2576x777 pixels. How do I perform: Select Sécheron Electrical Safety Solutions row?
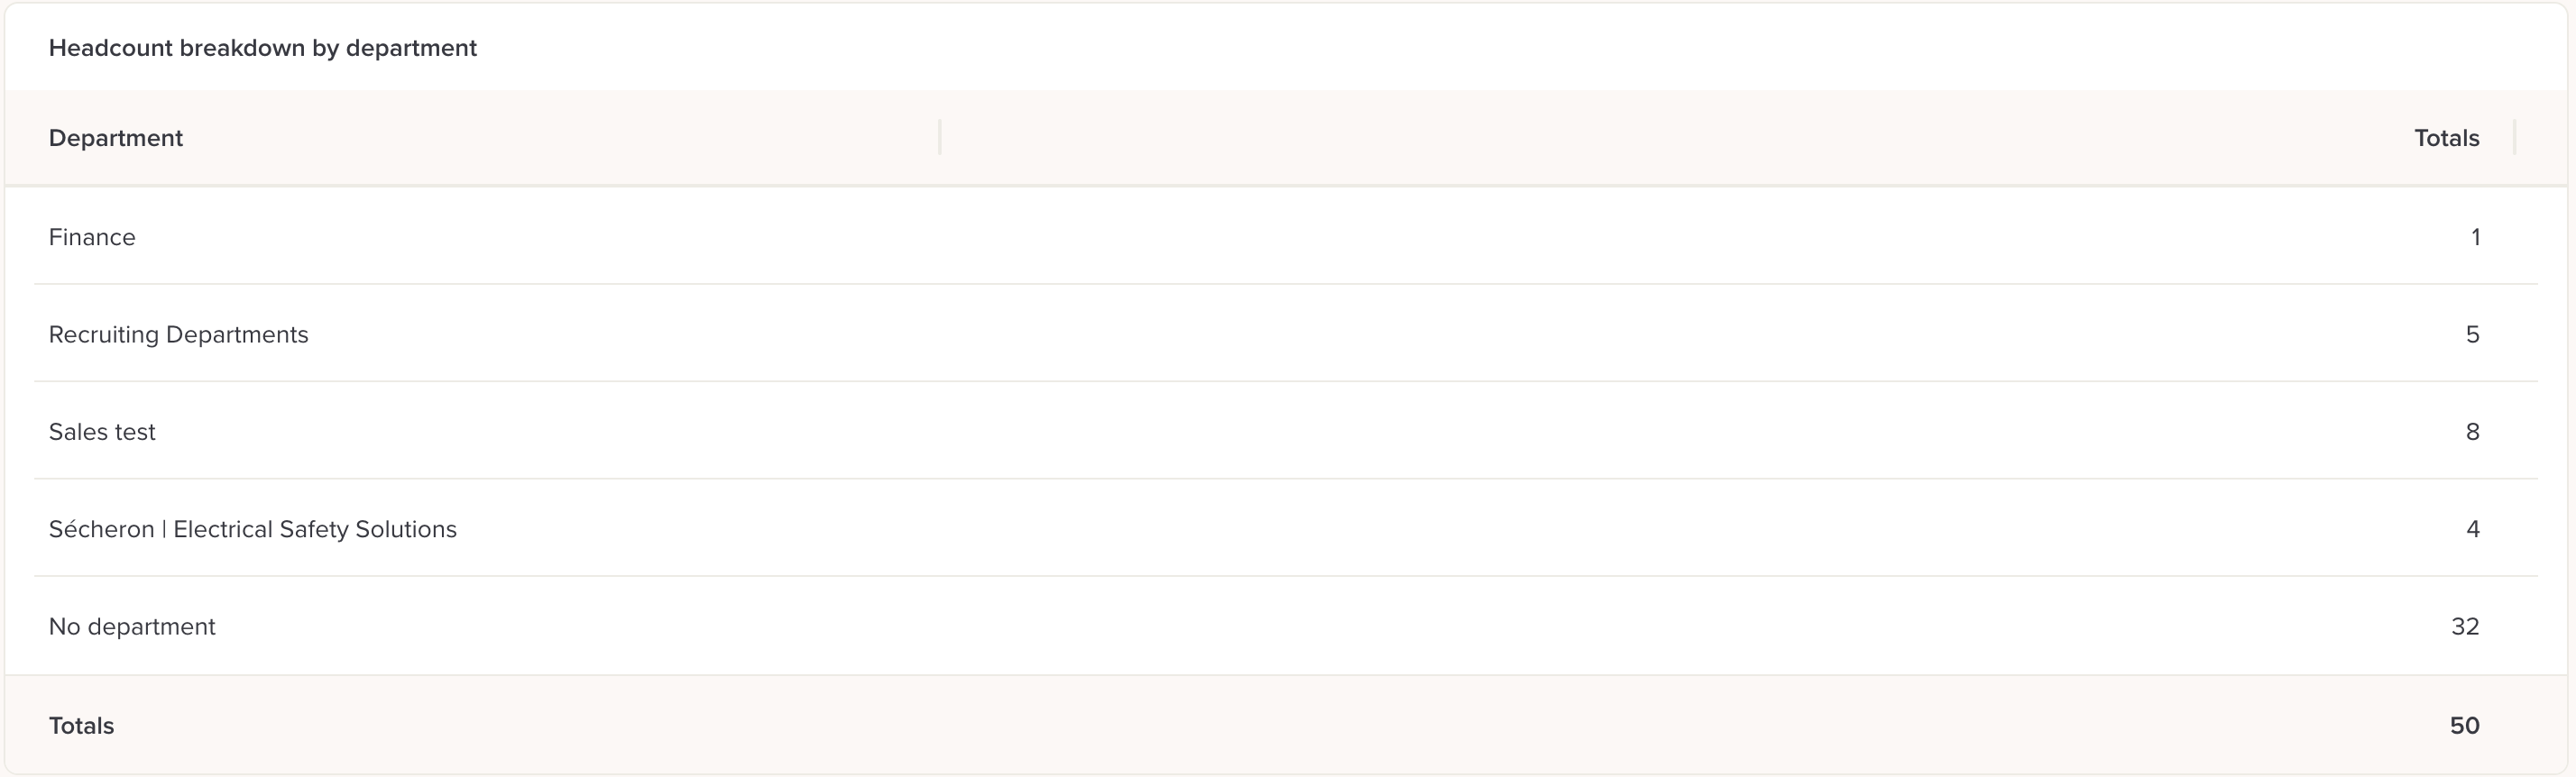(1286, 528)
